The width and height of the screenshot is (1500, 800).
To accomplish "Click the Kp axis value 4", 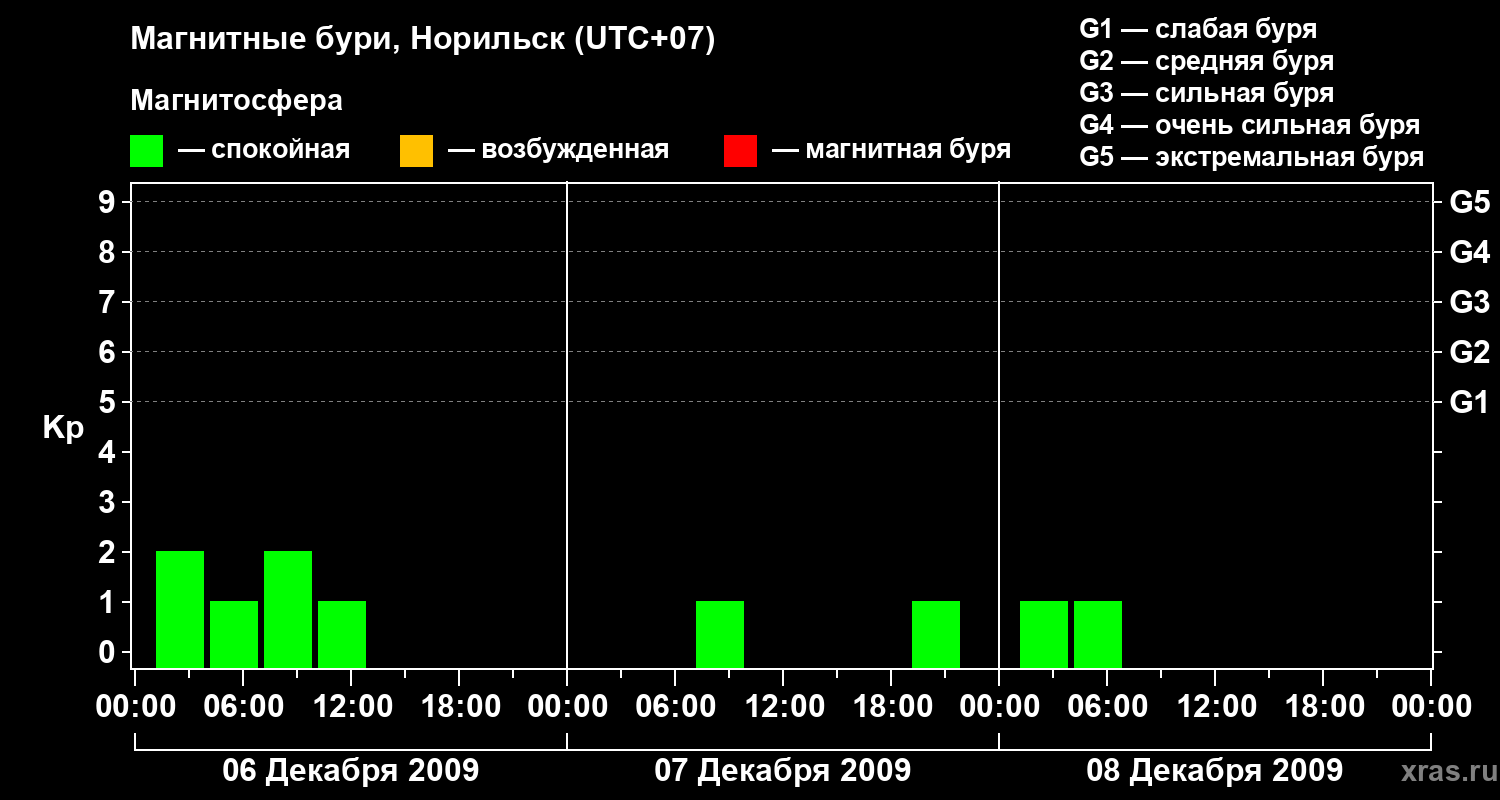I will (109, 452).
